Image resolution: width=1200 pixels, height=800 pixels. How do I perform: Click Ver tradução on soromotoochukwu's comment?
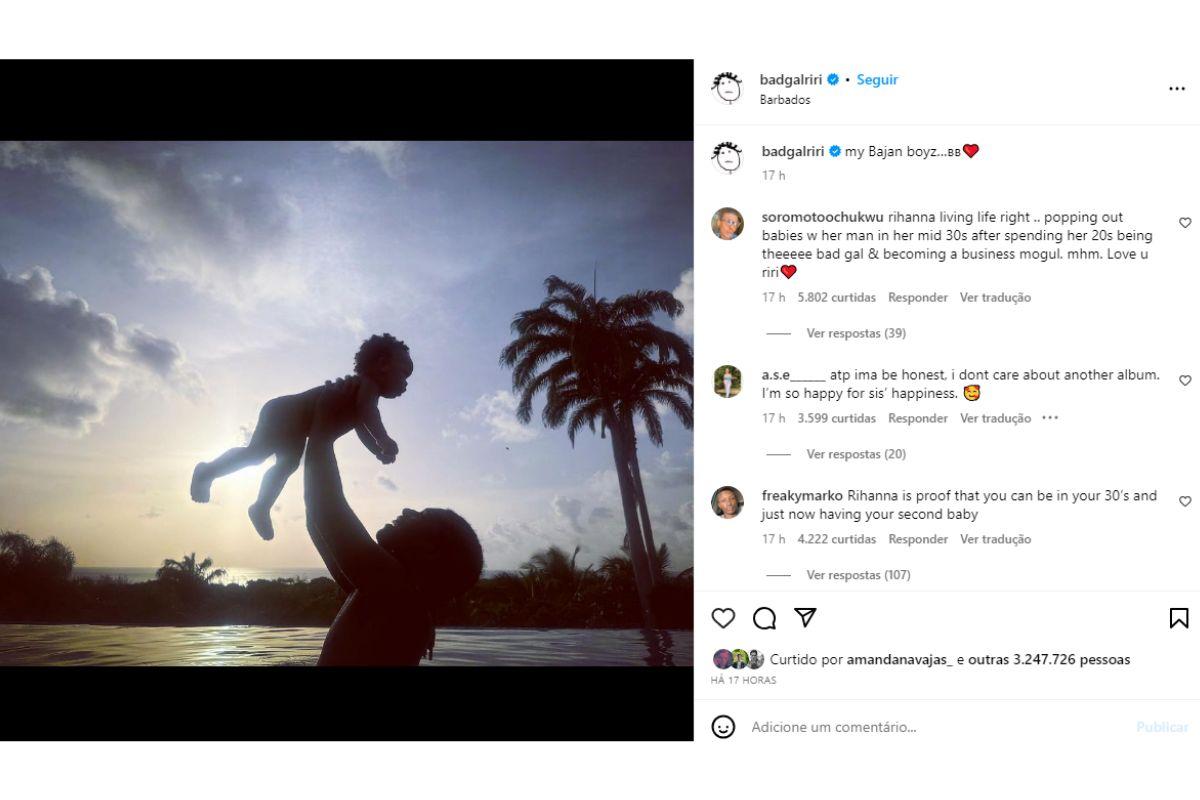coord(995,297)
